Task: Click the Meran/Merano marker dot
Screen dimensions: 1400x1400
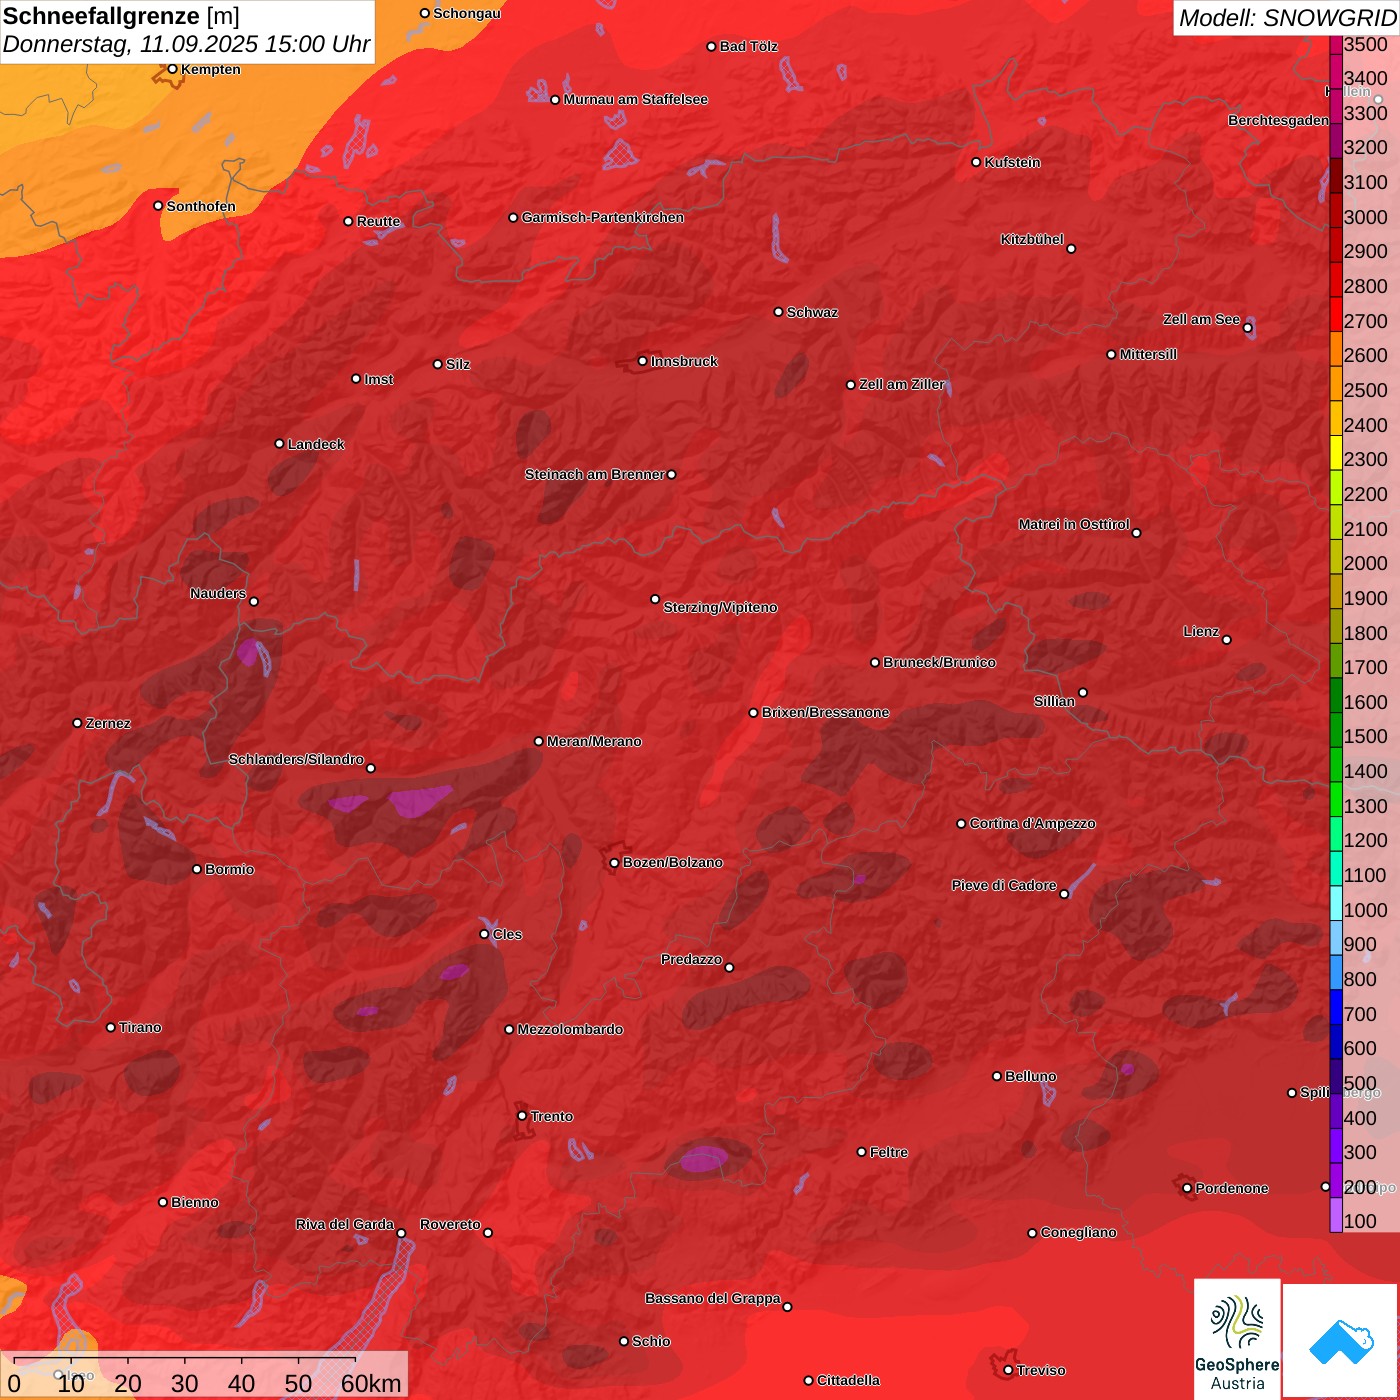Action: point(538,741)
